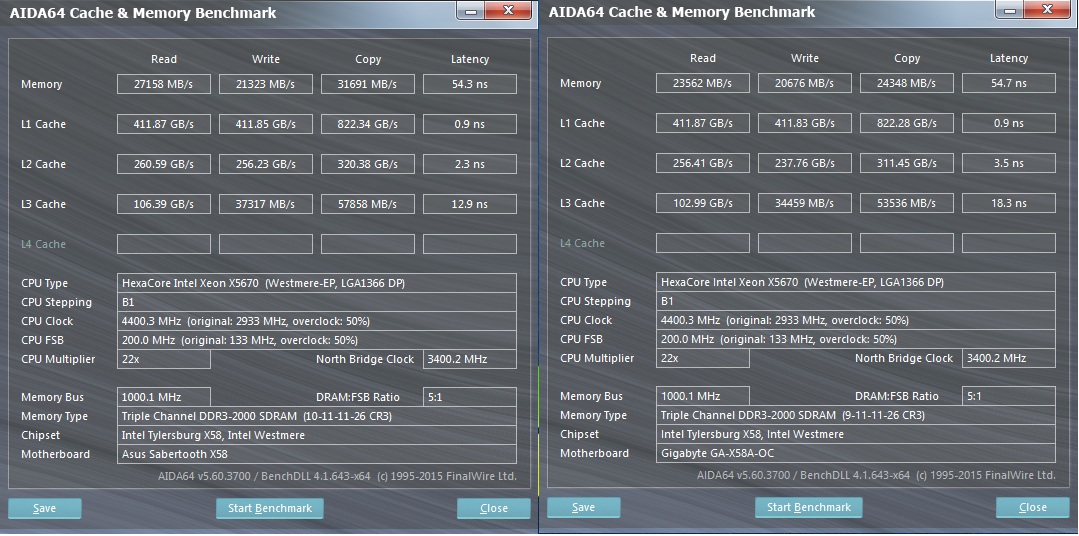Screen dimensions: 1079x536
Task: Select L2 Cache Write 237.76 GB/s field
Action: [804, 162]
